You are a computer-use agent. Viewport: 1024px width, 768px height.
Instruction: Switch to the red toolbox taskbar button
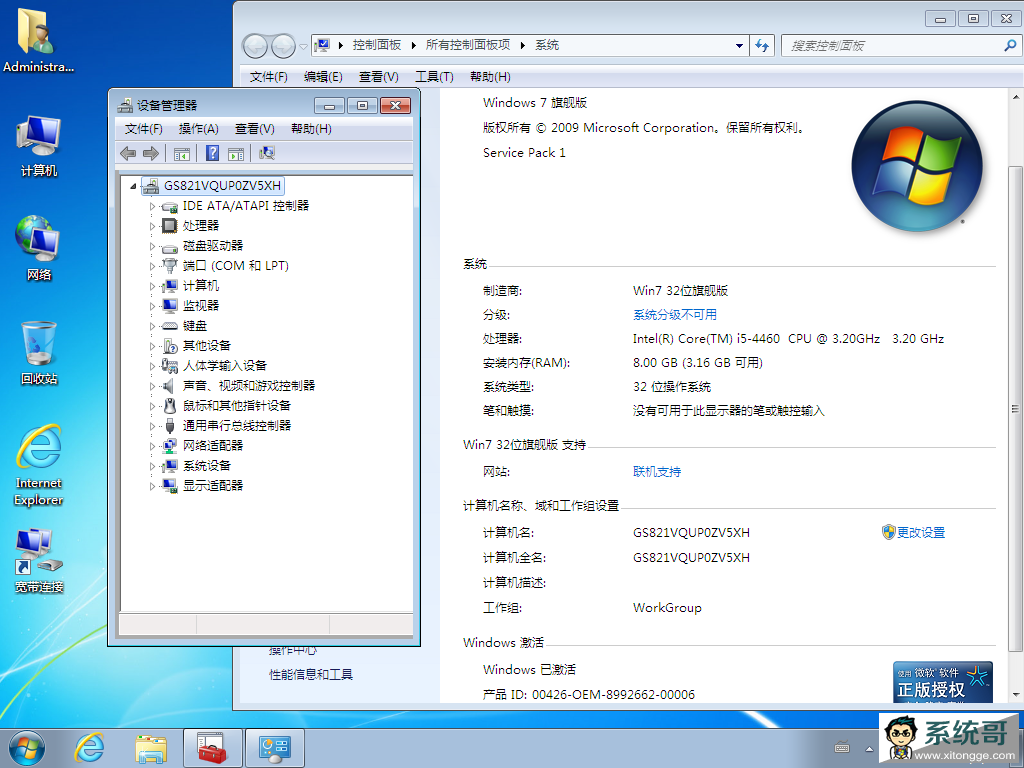point(212,748)
